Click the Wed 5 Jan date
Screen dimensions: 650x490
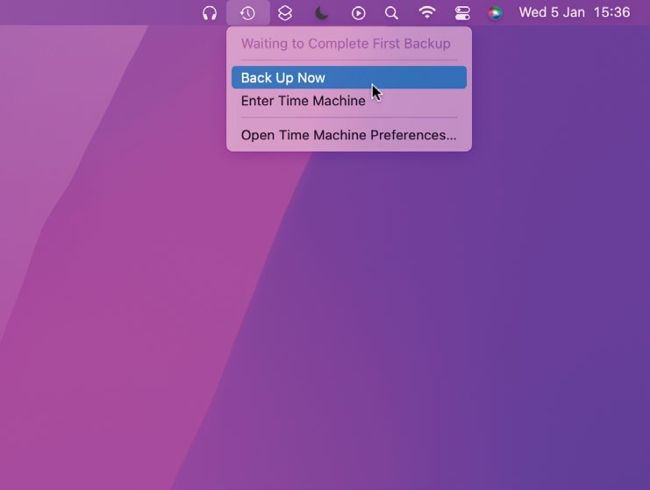551,13
